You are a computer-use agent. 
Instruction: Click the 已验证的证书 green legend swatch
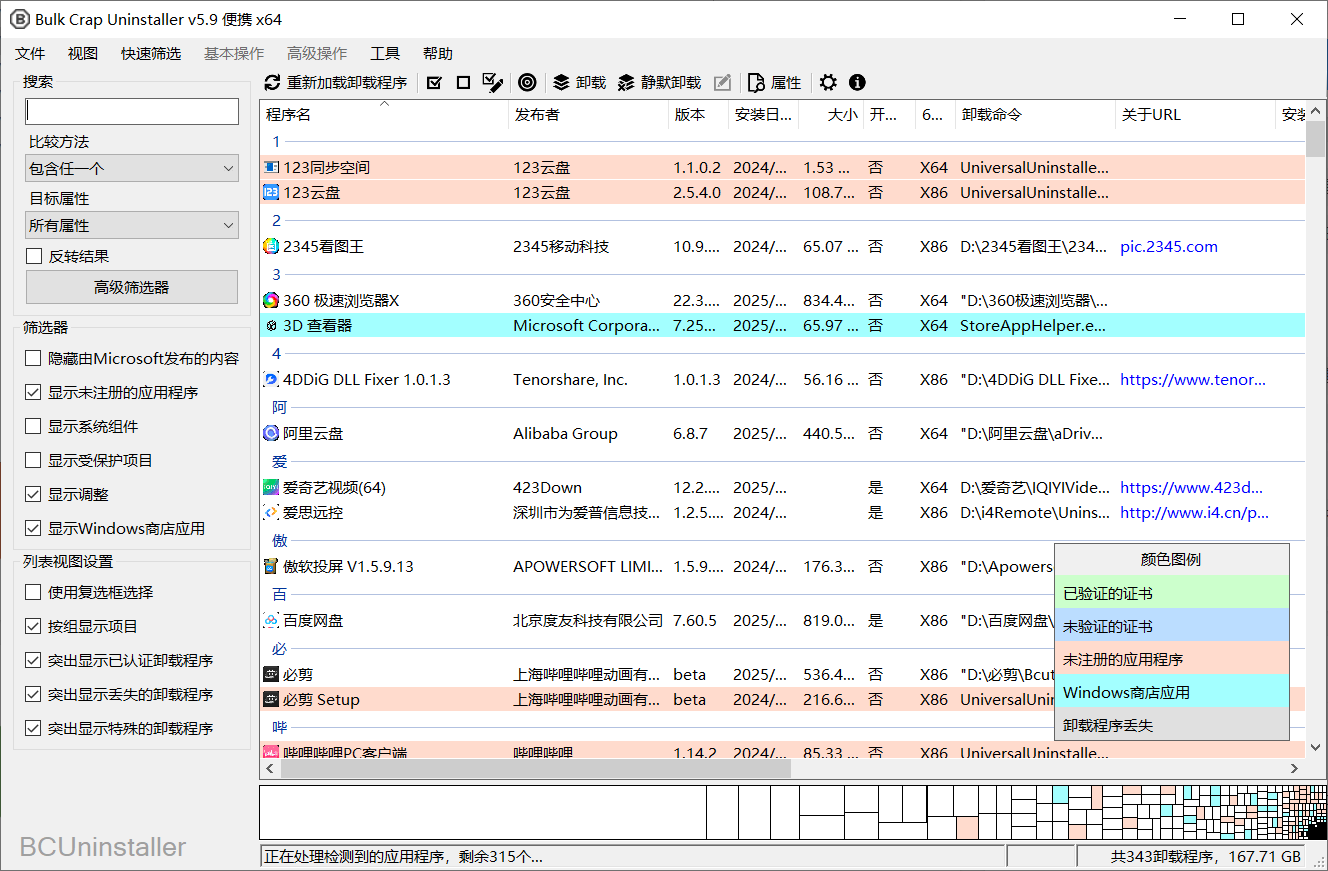click(1172, 594)
